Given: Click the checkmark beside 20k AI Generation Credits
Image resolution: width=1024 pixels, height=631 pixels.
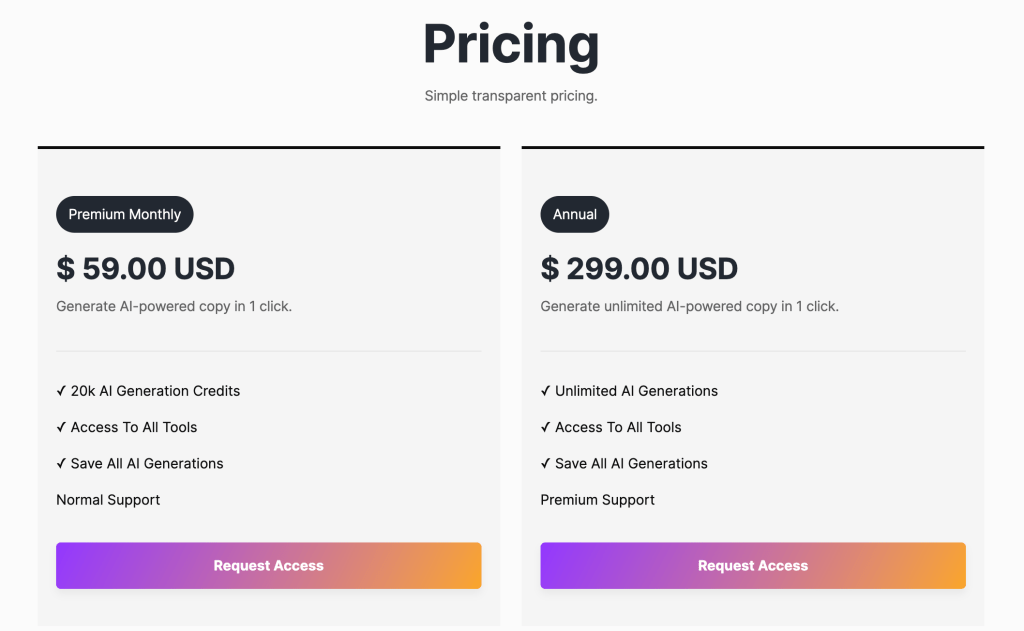Looking at the screenshot, I should pos(61,391).
